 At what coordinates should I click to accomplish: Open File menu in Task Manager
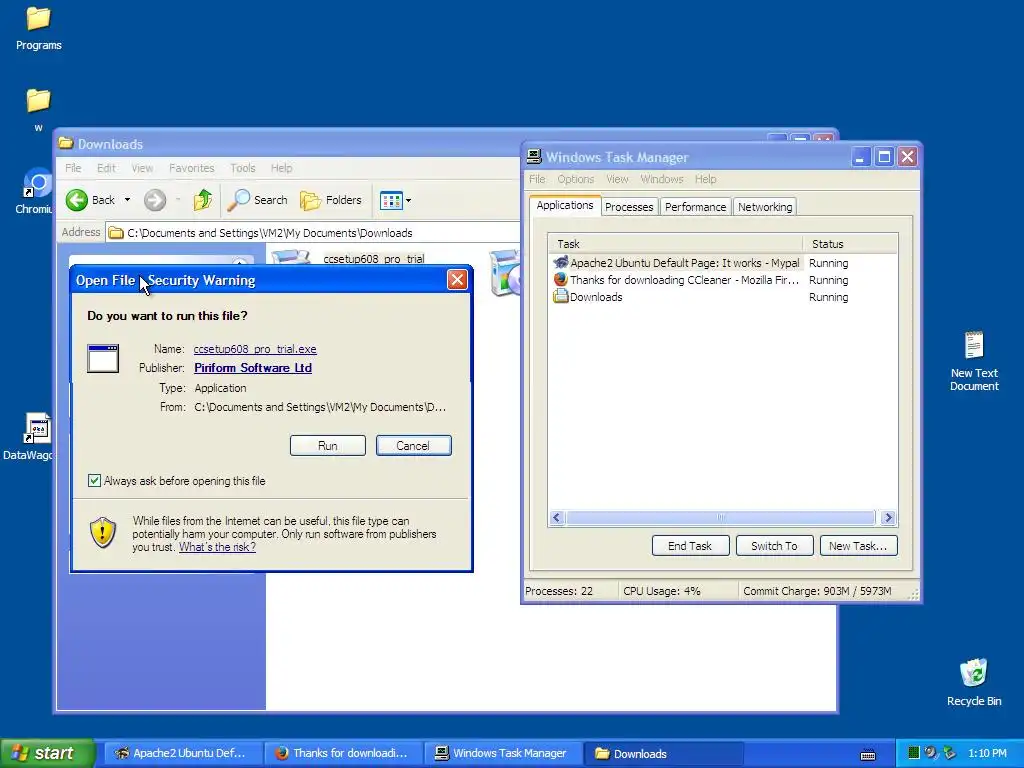[537, 179]
